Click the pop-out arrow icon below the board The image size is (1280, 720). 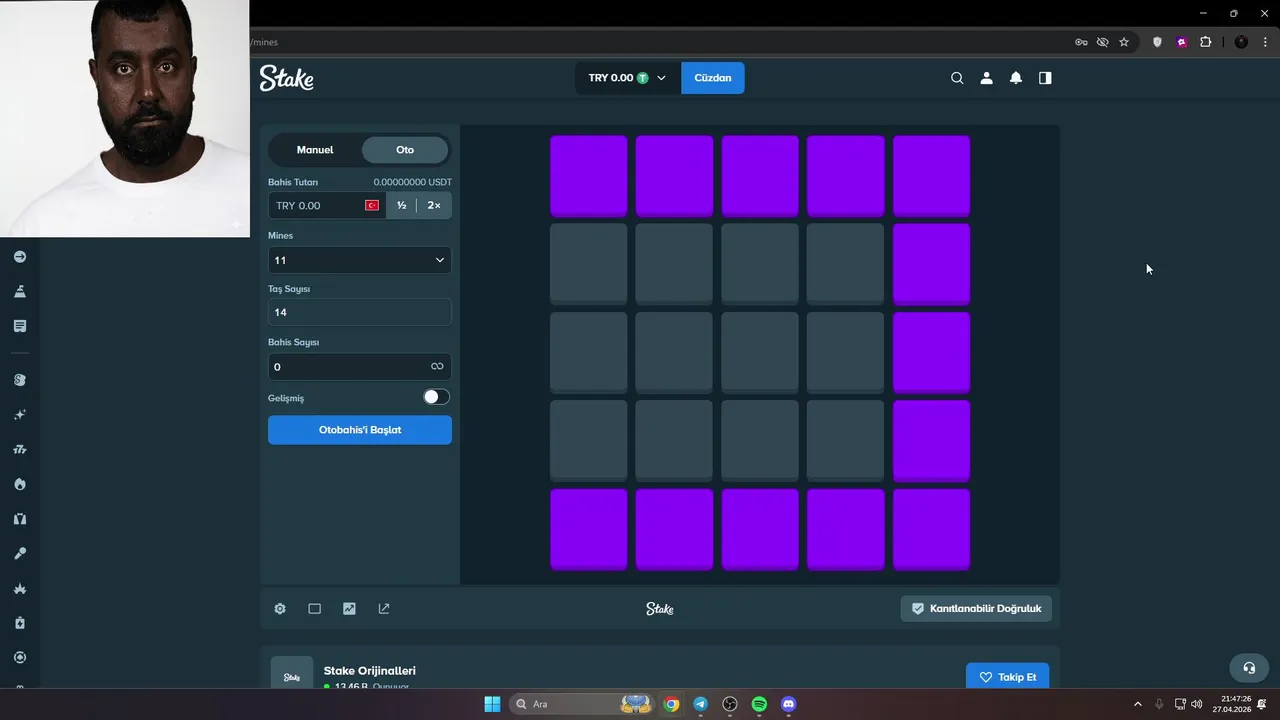click(384, 608)
